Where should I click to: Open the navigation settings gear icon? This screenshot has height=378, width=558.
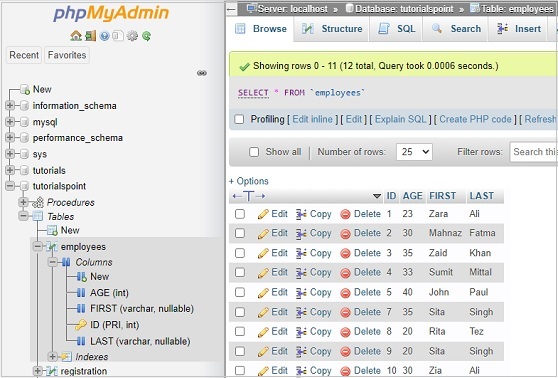[x=132, y=36]
